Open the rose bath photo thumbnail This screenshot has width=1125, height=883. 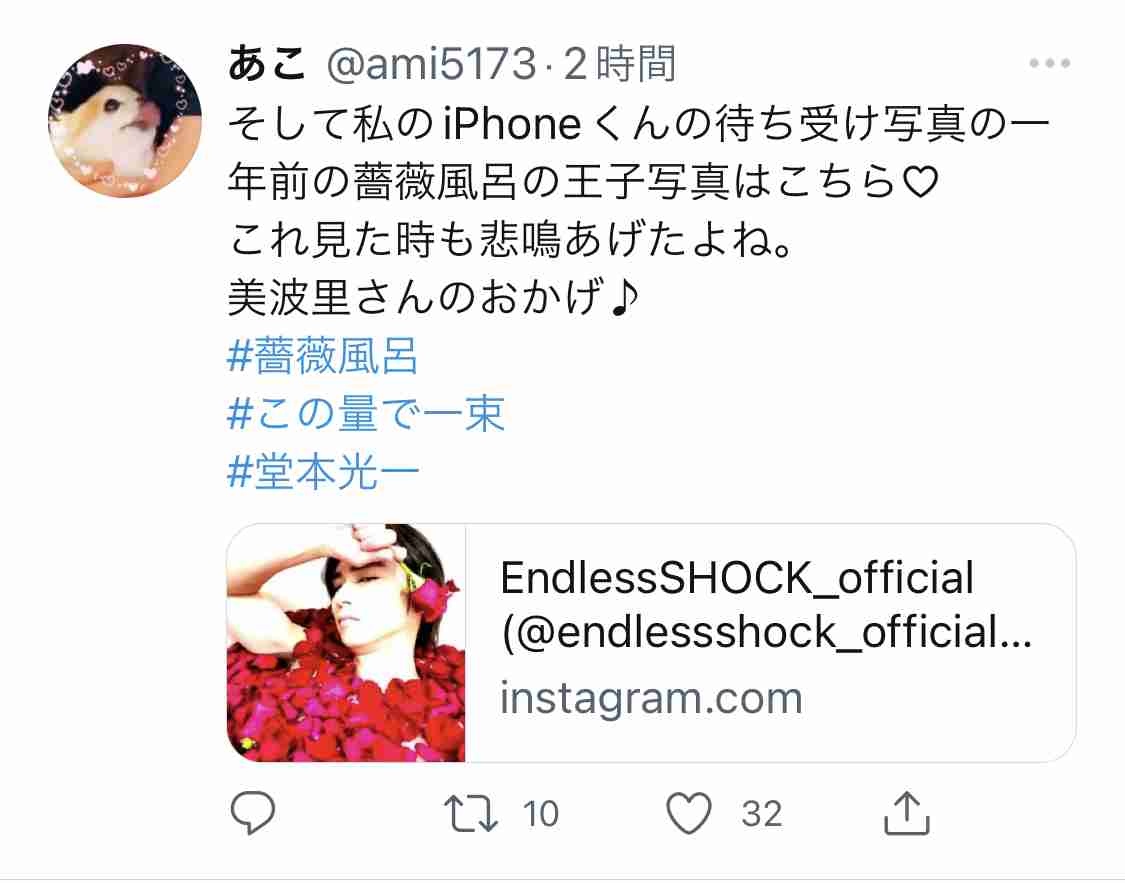click(346, 643)
